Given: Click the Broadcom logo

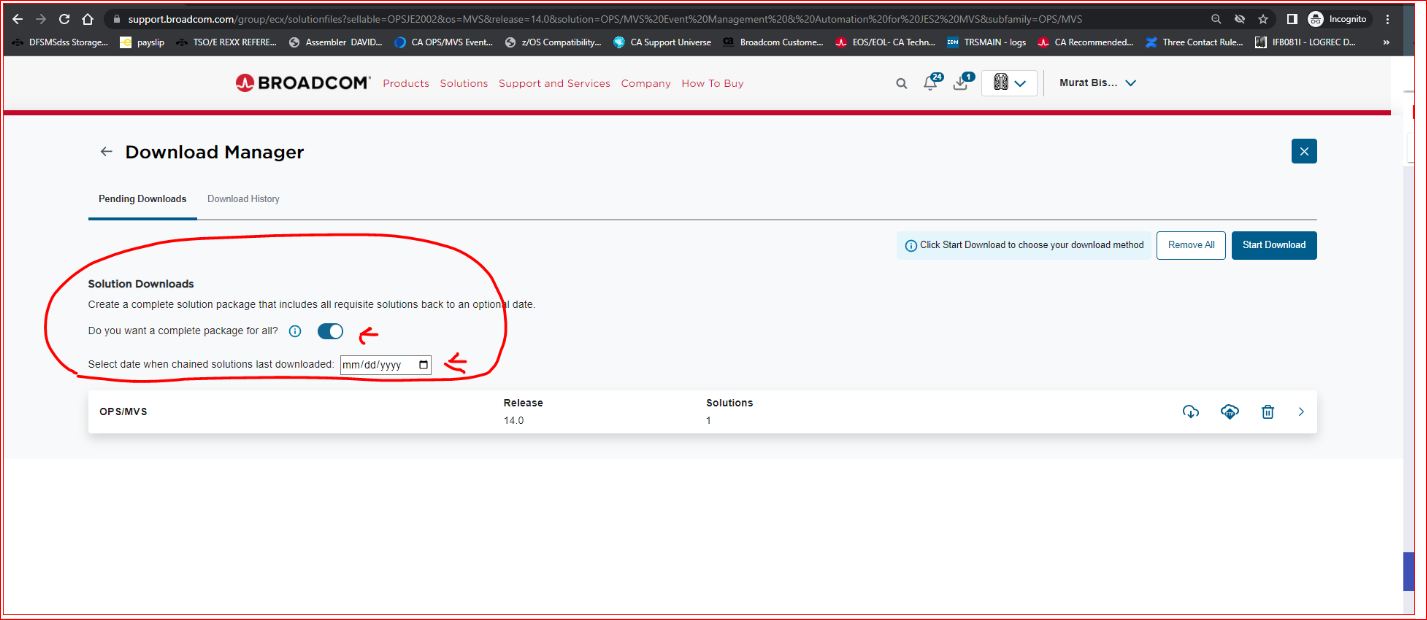Looking at the screenshot, I should [303, 84].
